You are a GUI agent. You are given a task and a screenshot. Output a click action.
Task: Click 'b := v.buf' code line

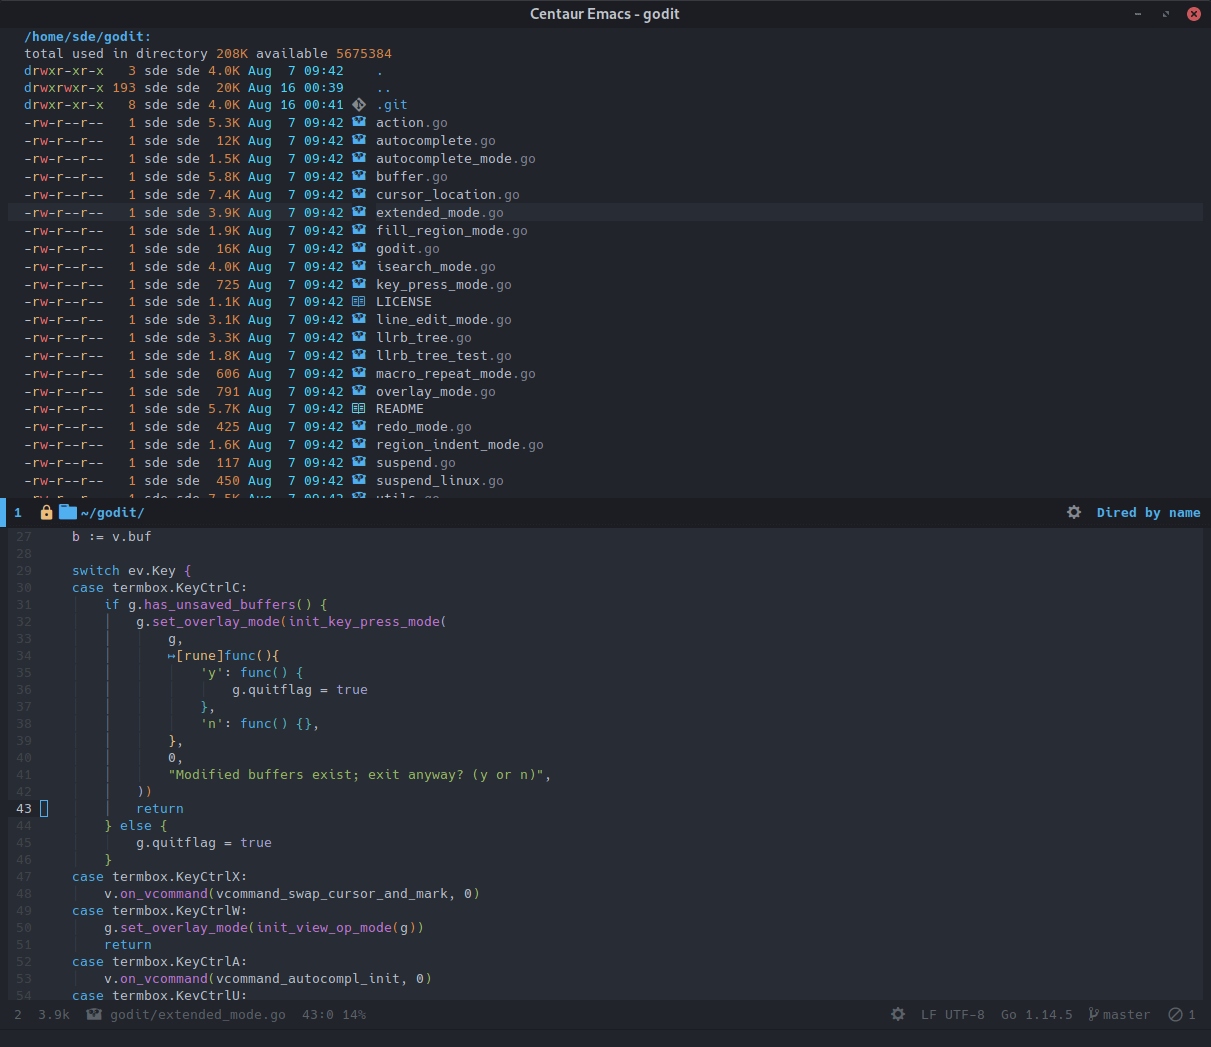(x=112, y=537)
